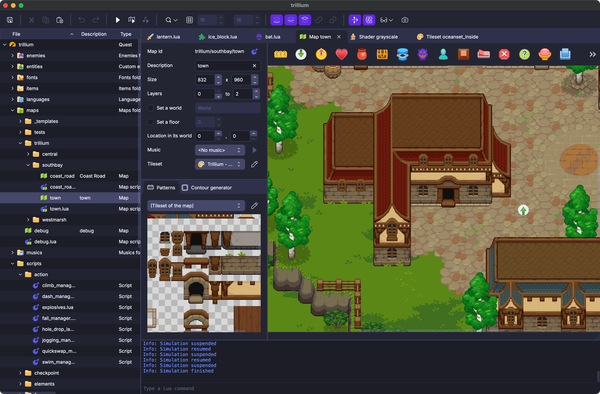Click the Paste clipboard icon
This screenshot has height=394, width=600.
point(59,20)
